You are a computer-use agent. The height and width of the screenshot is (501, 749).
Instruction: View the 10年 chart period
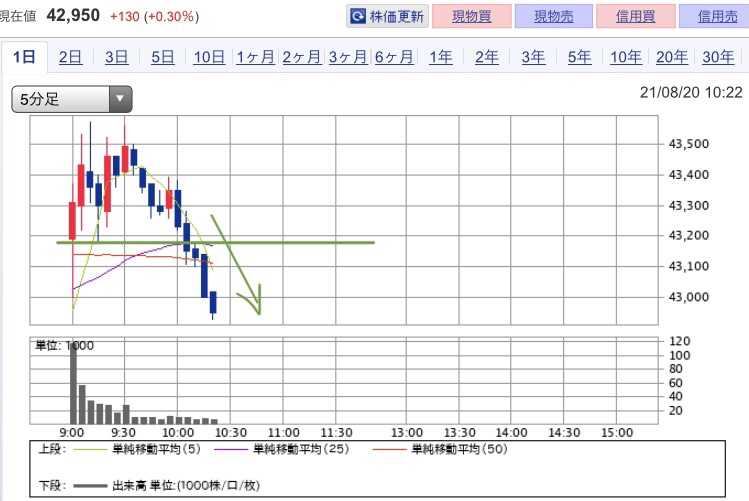click(x=626, y=57)
